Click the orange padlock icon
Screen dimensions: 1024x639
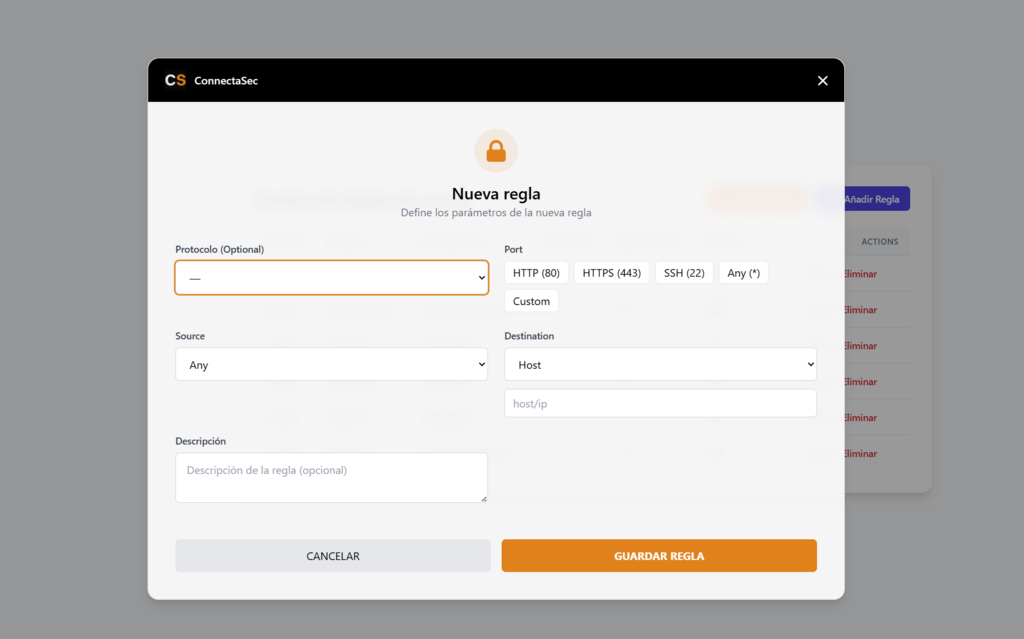click(496, 151)
